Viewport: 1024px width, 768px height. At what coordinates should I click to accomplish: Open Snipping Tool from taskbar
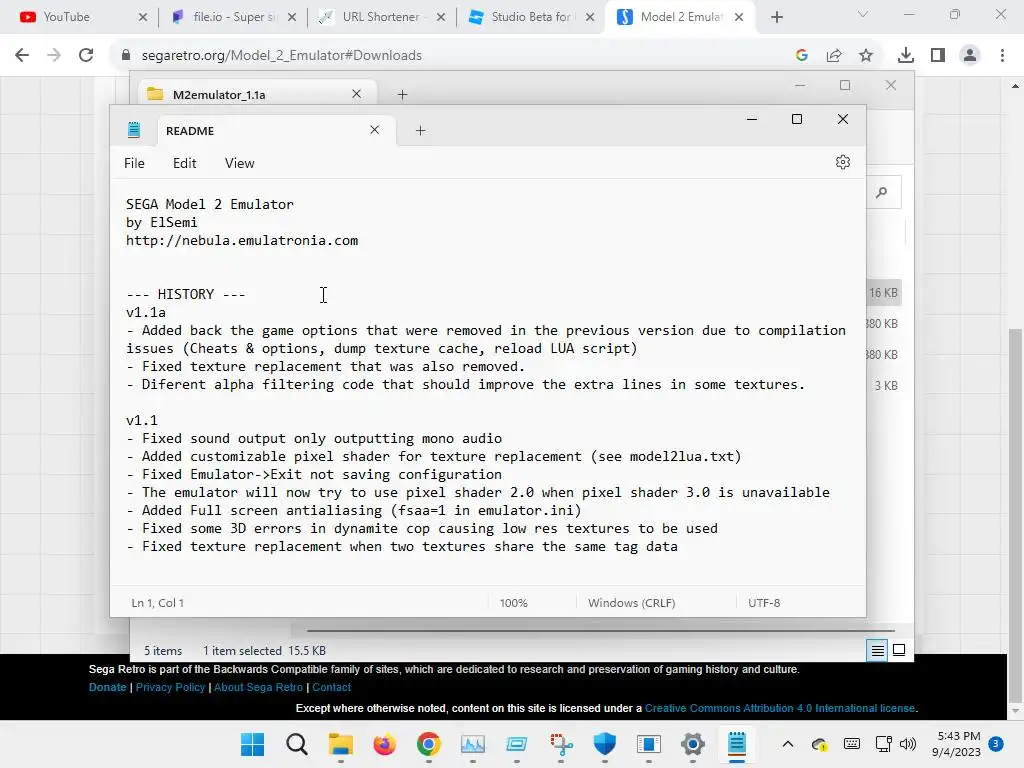click(x=561, y=744)
